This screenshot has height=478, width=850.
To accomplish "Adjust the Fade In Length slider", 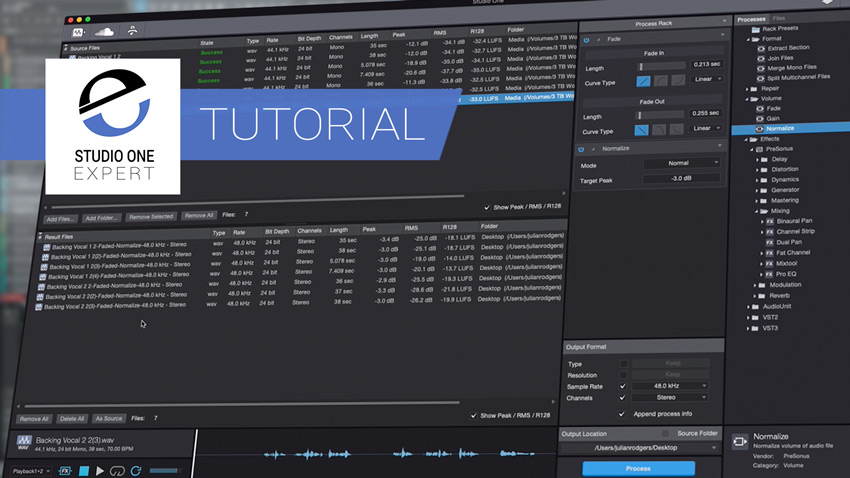I will (661, 67).
